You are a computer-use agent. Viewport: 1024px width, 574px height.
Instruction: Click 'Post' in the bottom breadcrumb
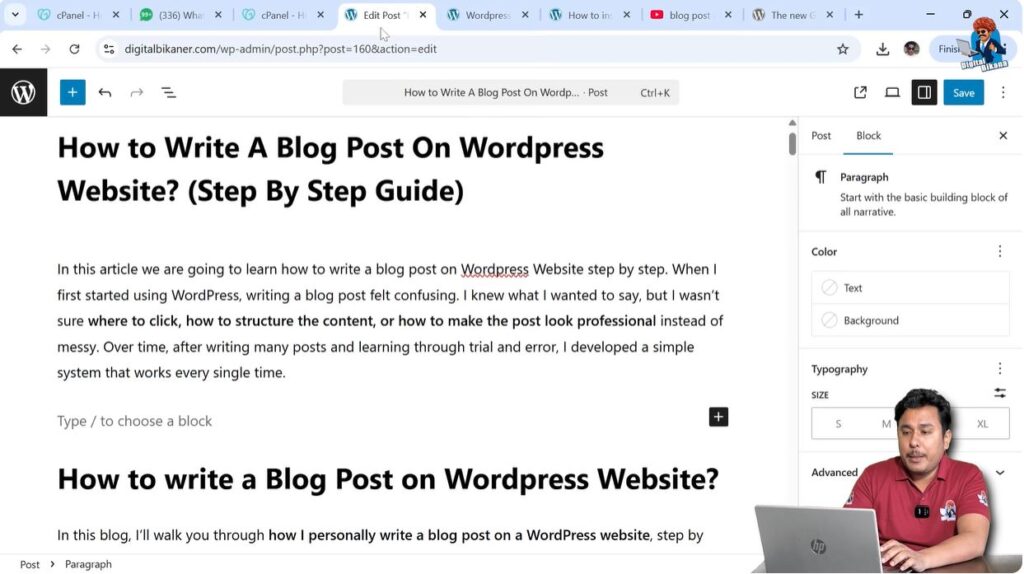29,564
